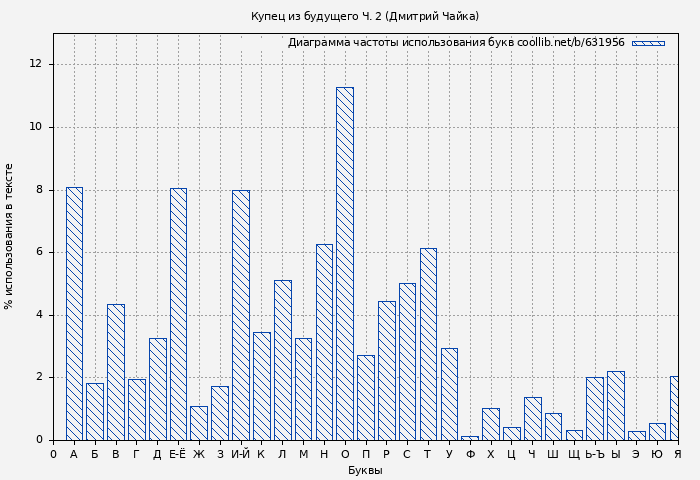
Task: Click the y-axis title '% использования в тексте'
Action: pyautogui.click(x=10, y=236)
